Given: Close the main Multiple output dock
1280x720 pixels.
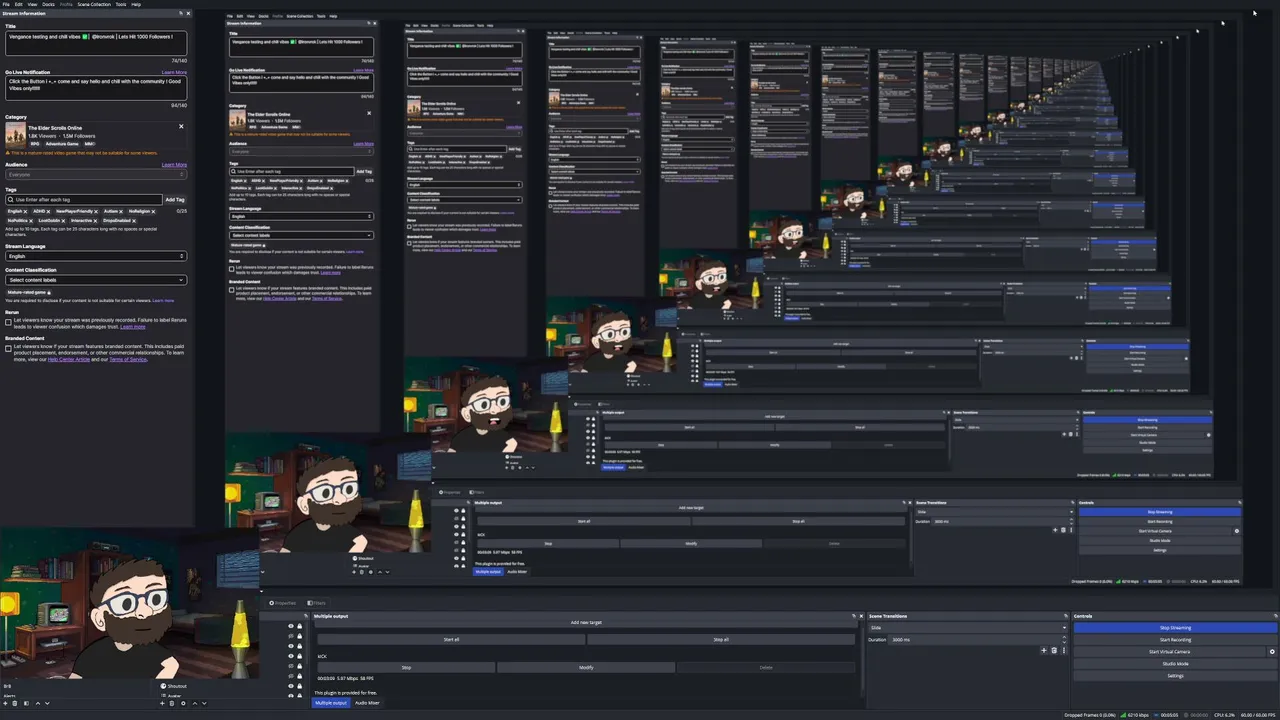Looking at the screenshot, I should (x=862, y=616).
